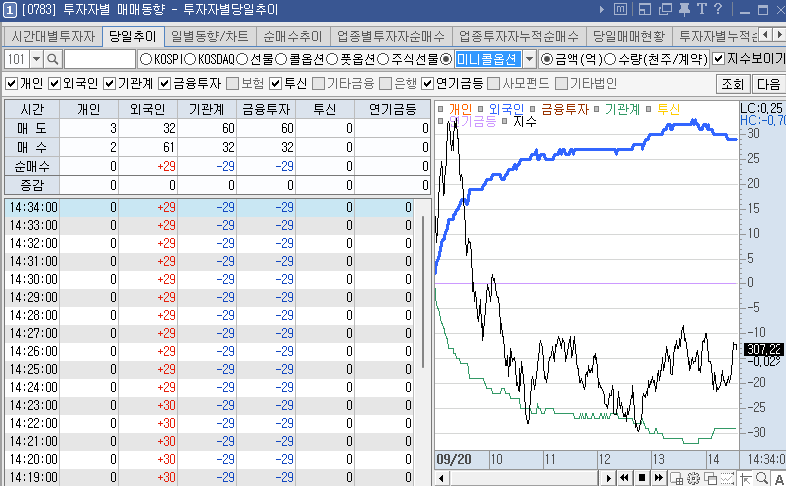This screenshot has width=786, height=486.
Task: Open chart settings gear icon
Action: click(692, 478)
